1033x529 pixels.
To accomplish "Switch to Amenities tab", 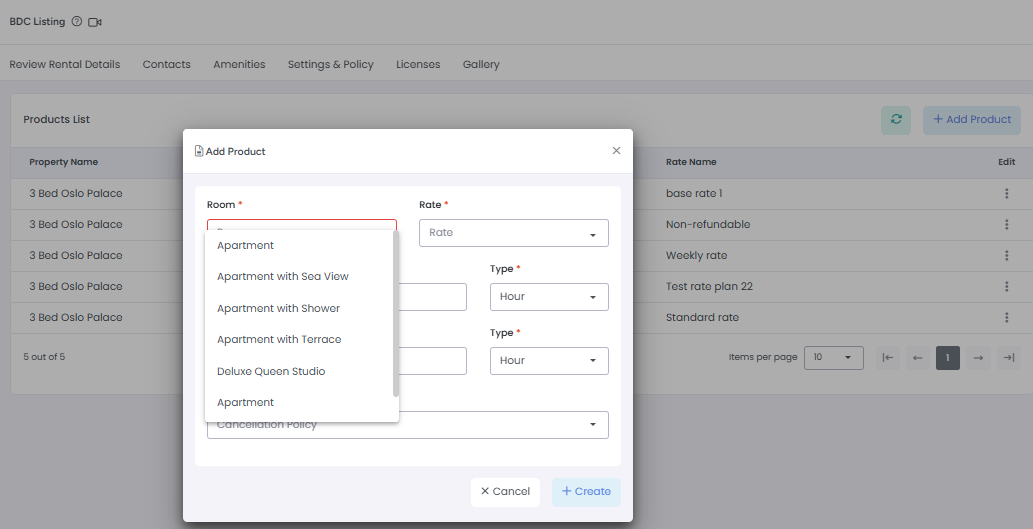I will [239, 65].
